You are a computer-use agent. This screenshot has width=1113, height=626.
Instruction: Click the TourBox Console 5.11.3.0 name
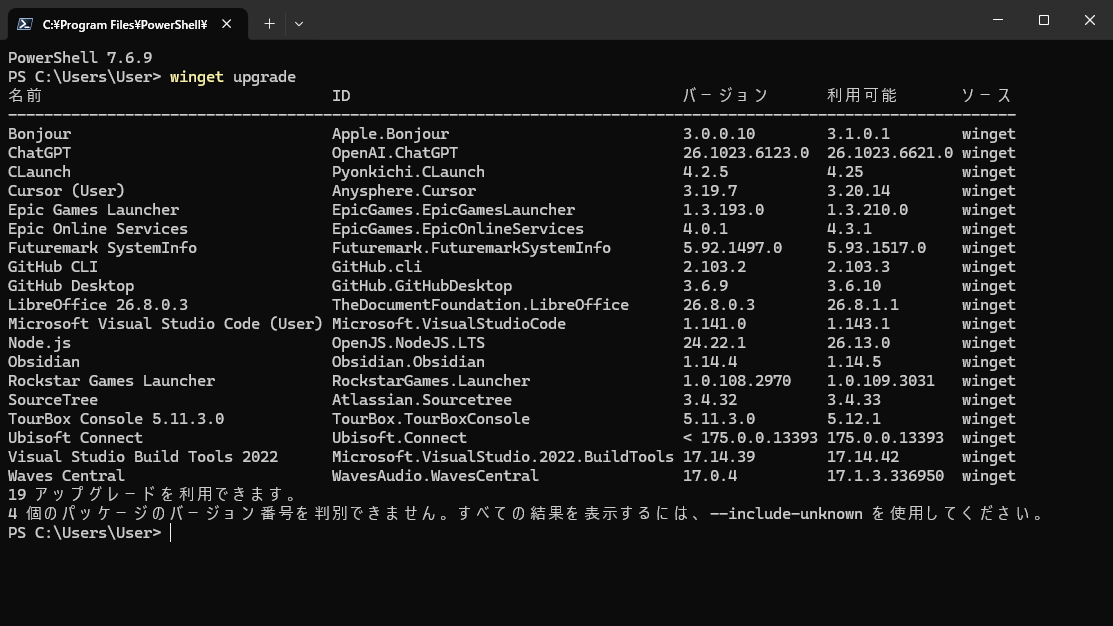pyautogui.click(x=116, y=419)
